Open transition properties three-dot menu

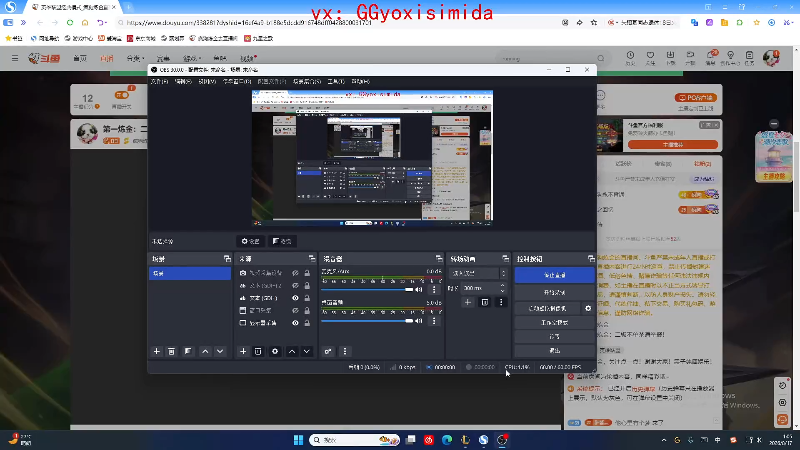point(501,303)
